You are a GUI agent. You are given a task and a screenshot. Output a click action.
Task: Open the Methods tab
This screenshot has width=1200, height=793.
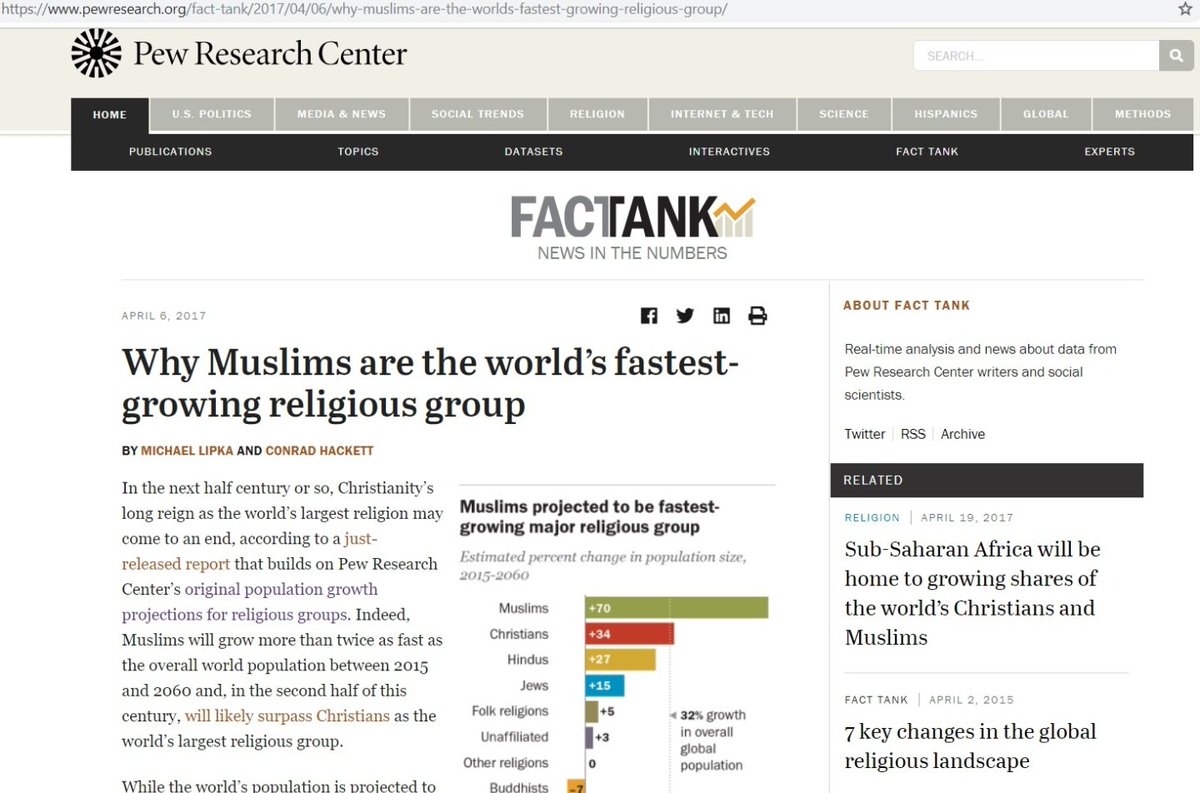(x=1143, y=114)
